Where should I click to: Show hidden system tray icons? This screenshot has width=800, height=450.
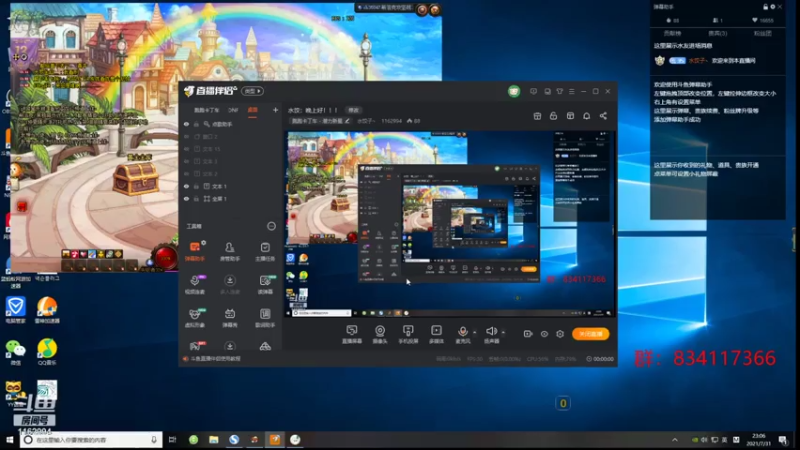(675, 439)
